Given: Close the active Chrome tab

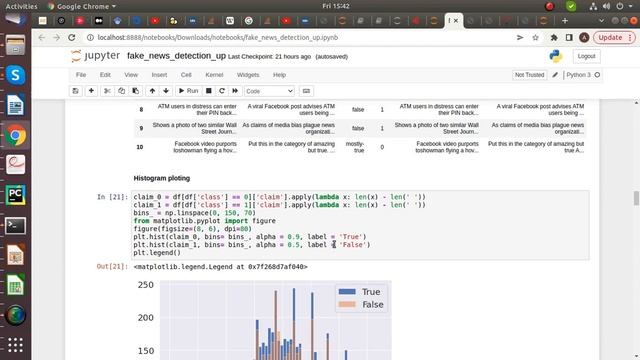Looking at the screenshot, I should pos(456,20).
